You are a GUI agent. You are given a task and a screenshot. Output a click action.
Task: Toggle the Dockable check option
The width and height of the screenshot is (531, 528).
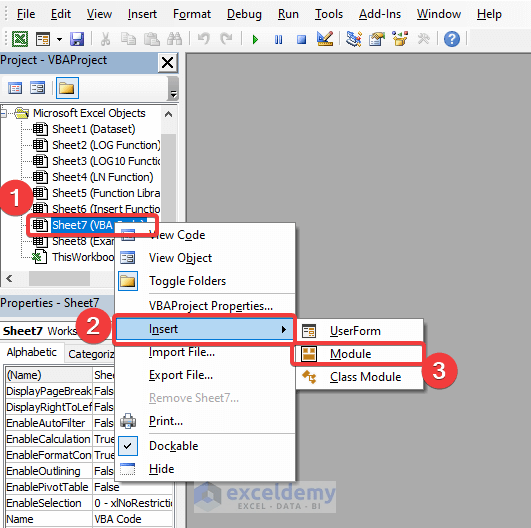205,446
